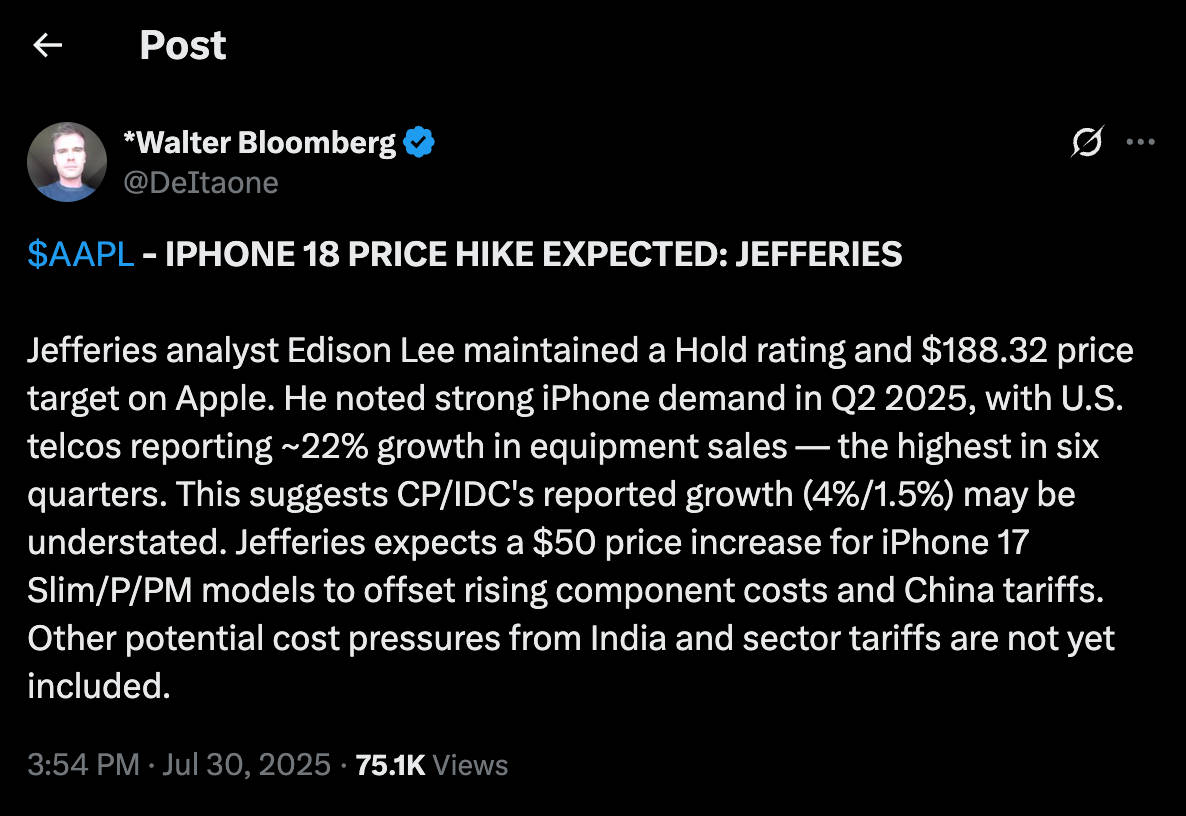1186x816 pixels.
Task: Click the 75.1K Views count
Action: click(432, 765)
